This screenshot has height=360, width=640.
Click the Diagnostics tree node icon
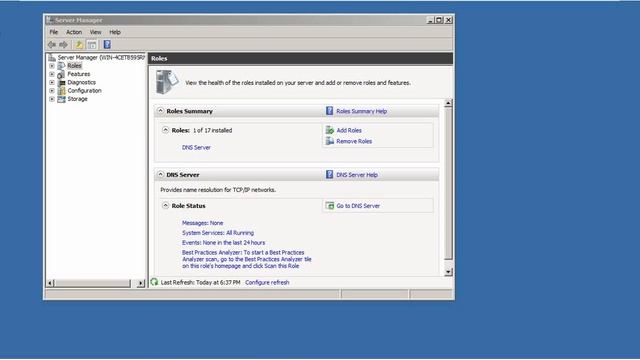[61, 82]
